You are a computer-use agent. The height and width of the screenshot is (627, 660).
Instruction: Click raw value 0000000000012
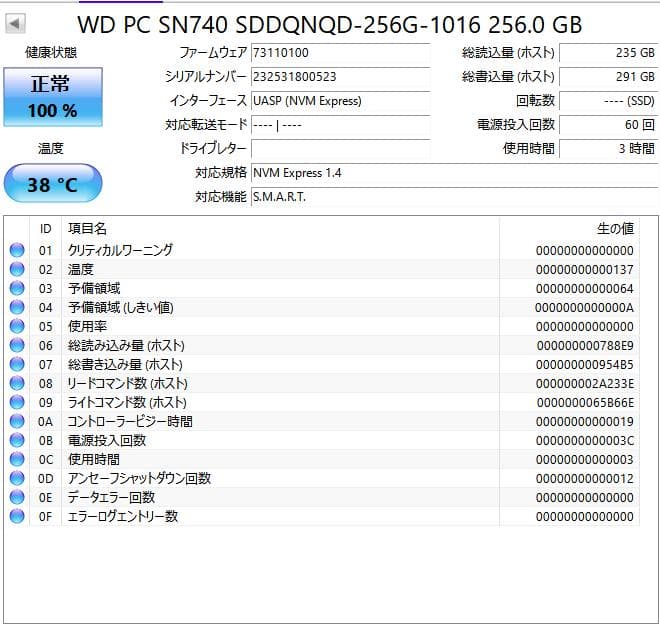coord(585,478)
